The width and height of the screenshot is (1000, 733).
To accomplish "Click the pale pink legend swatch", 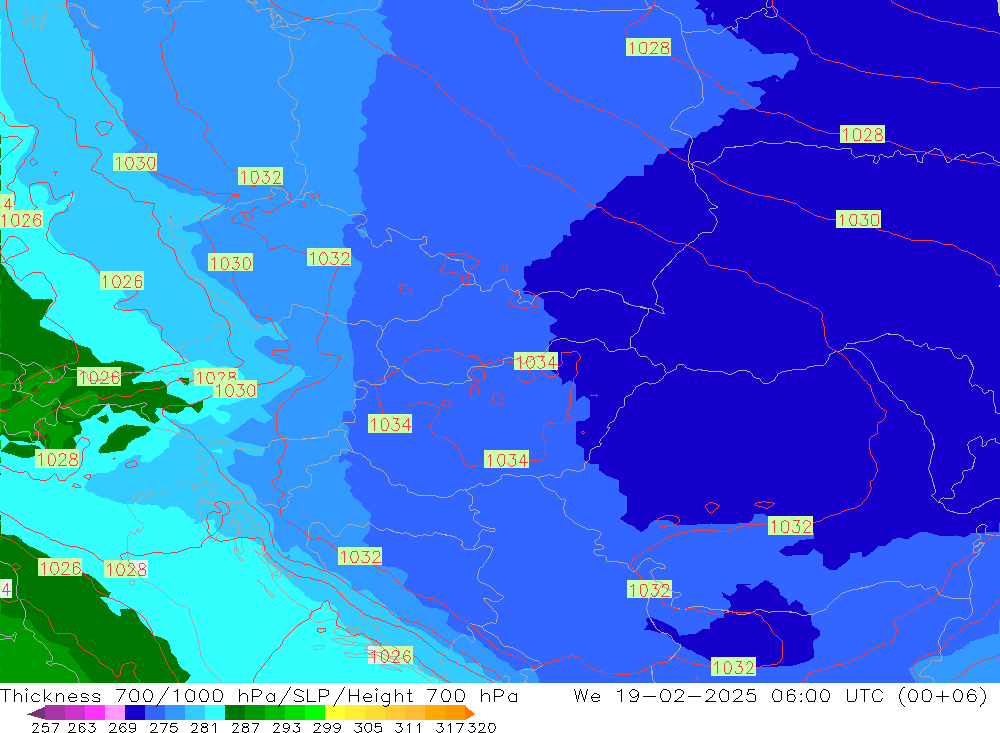I will click(x=115, y=713).
